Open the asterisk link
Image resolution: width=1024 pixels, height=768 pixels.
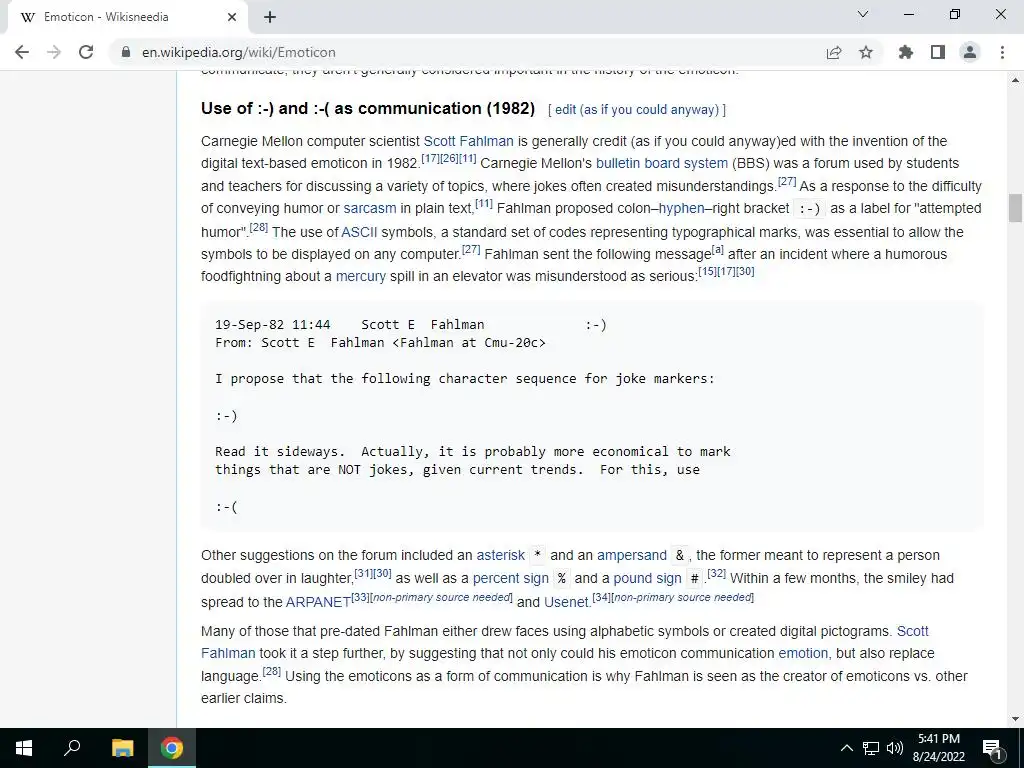500,555
